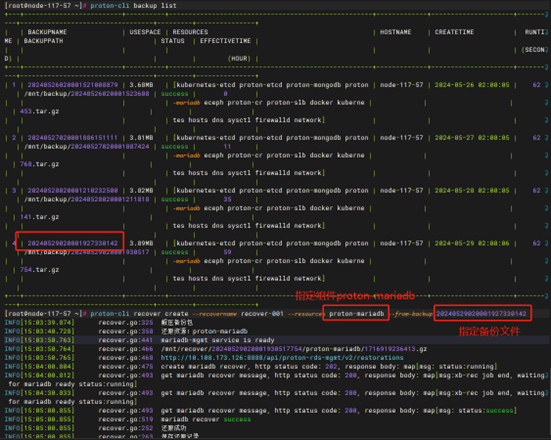Click effective time value '35' in row 3
The width and height of the screenshot is (551, 440).
point(227,199)
